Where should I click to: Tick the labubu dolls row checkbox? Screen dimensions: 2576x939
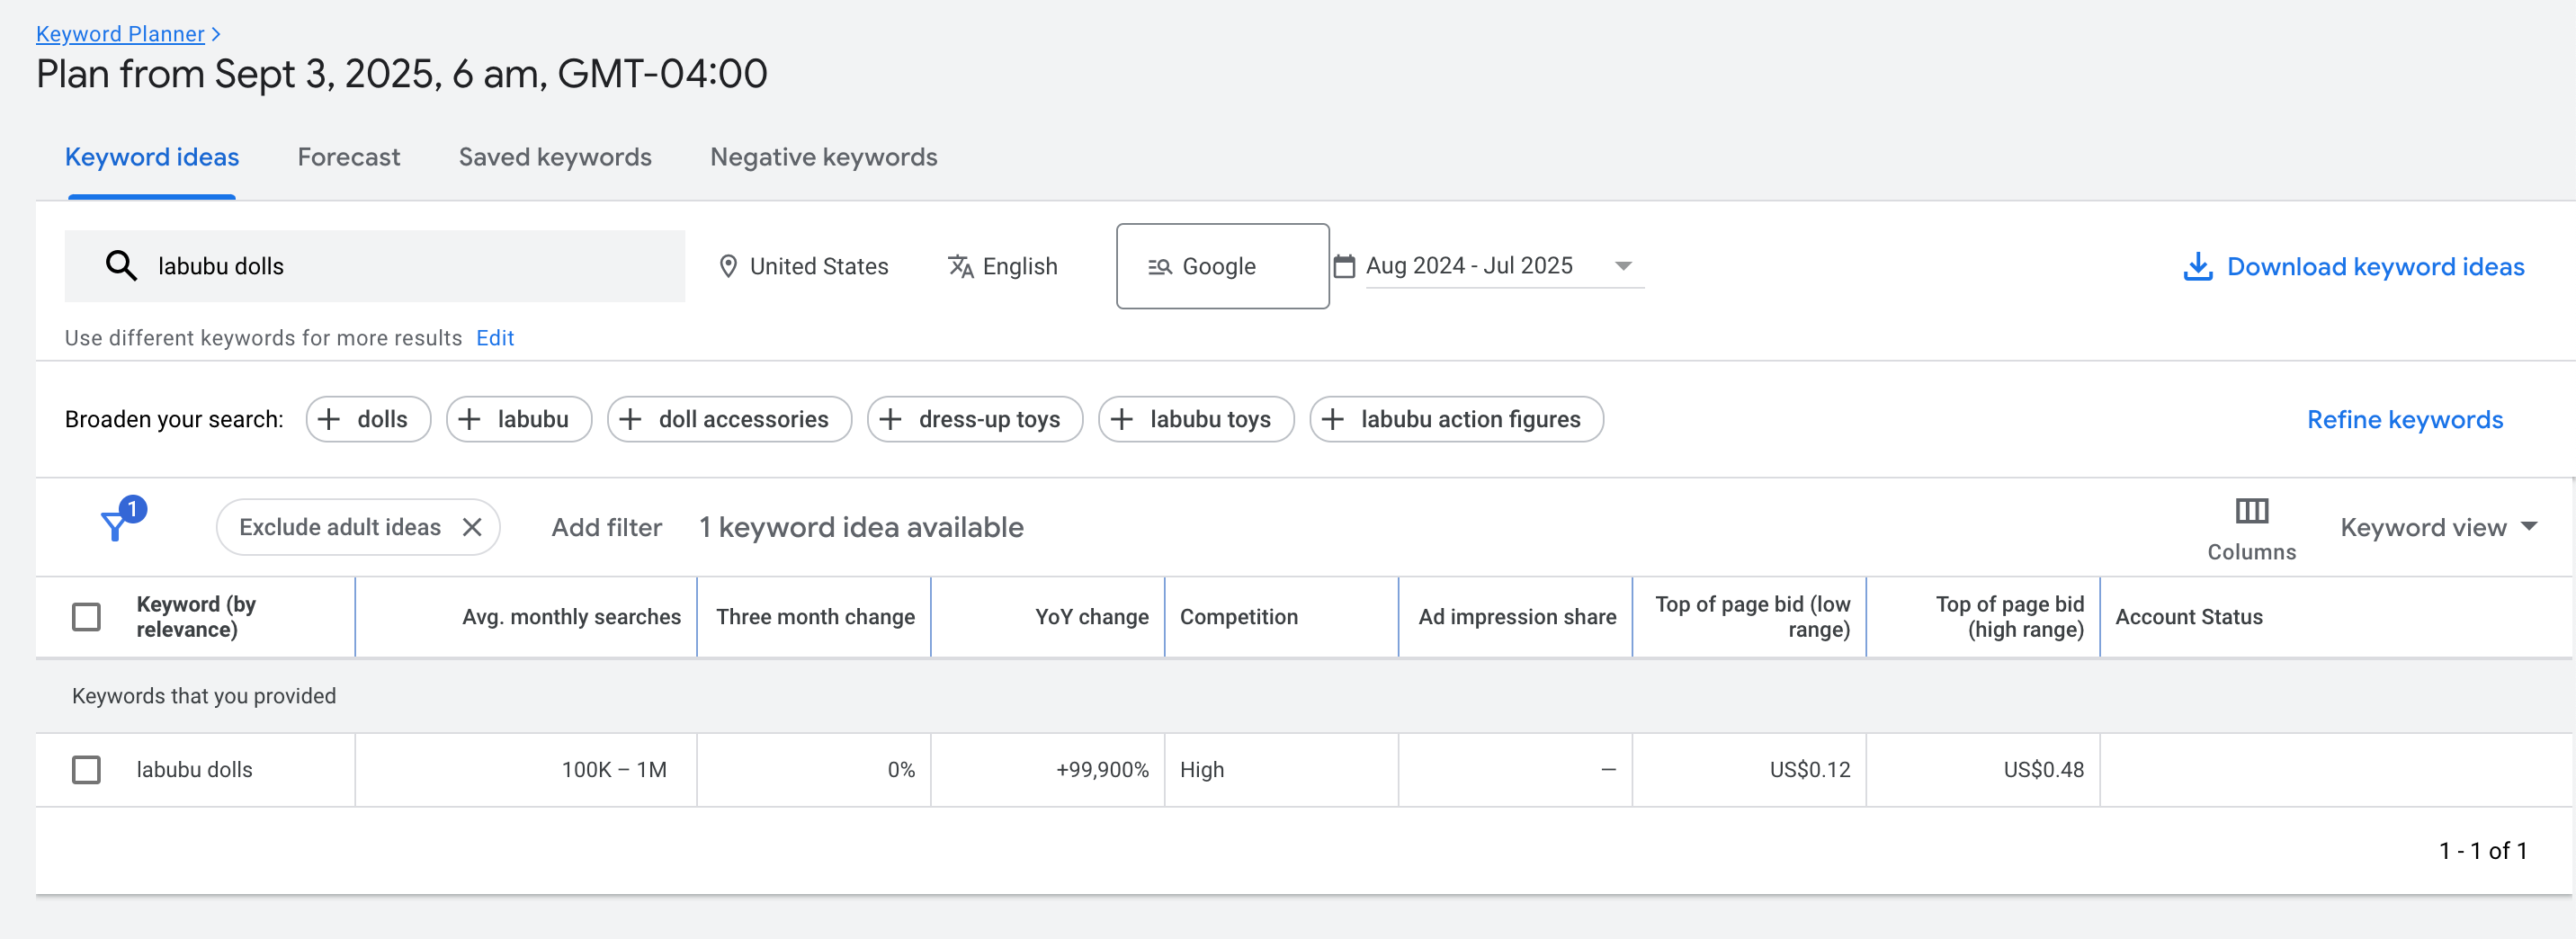(x=87, y=770)
